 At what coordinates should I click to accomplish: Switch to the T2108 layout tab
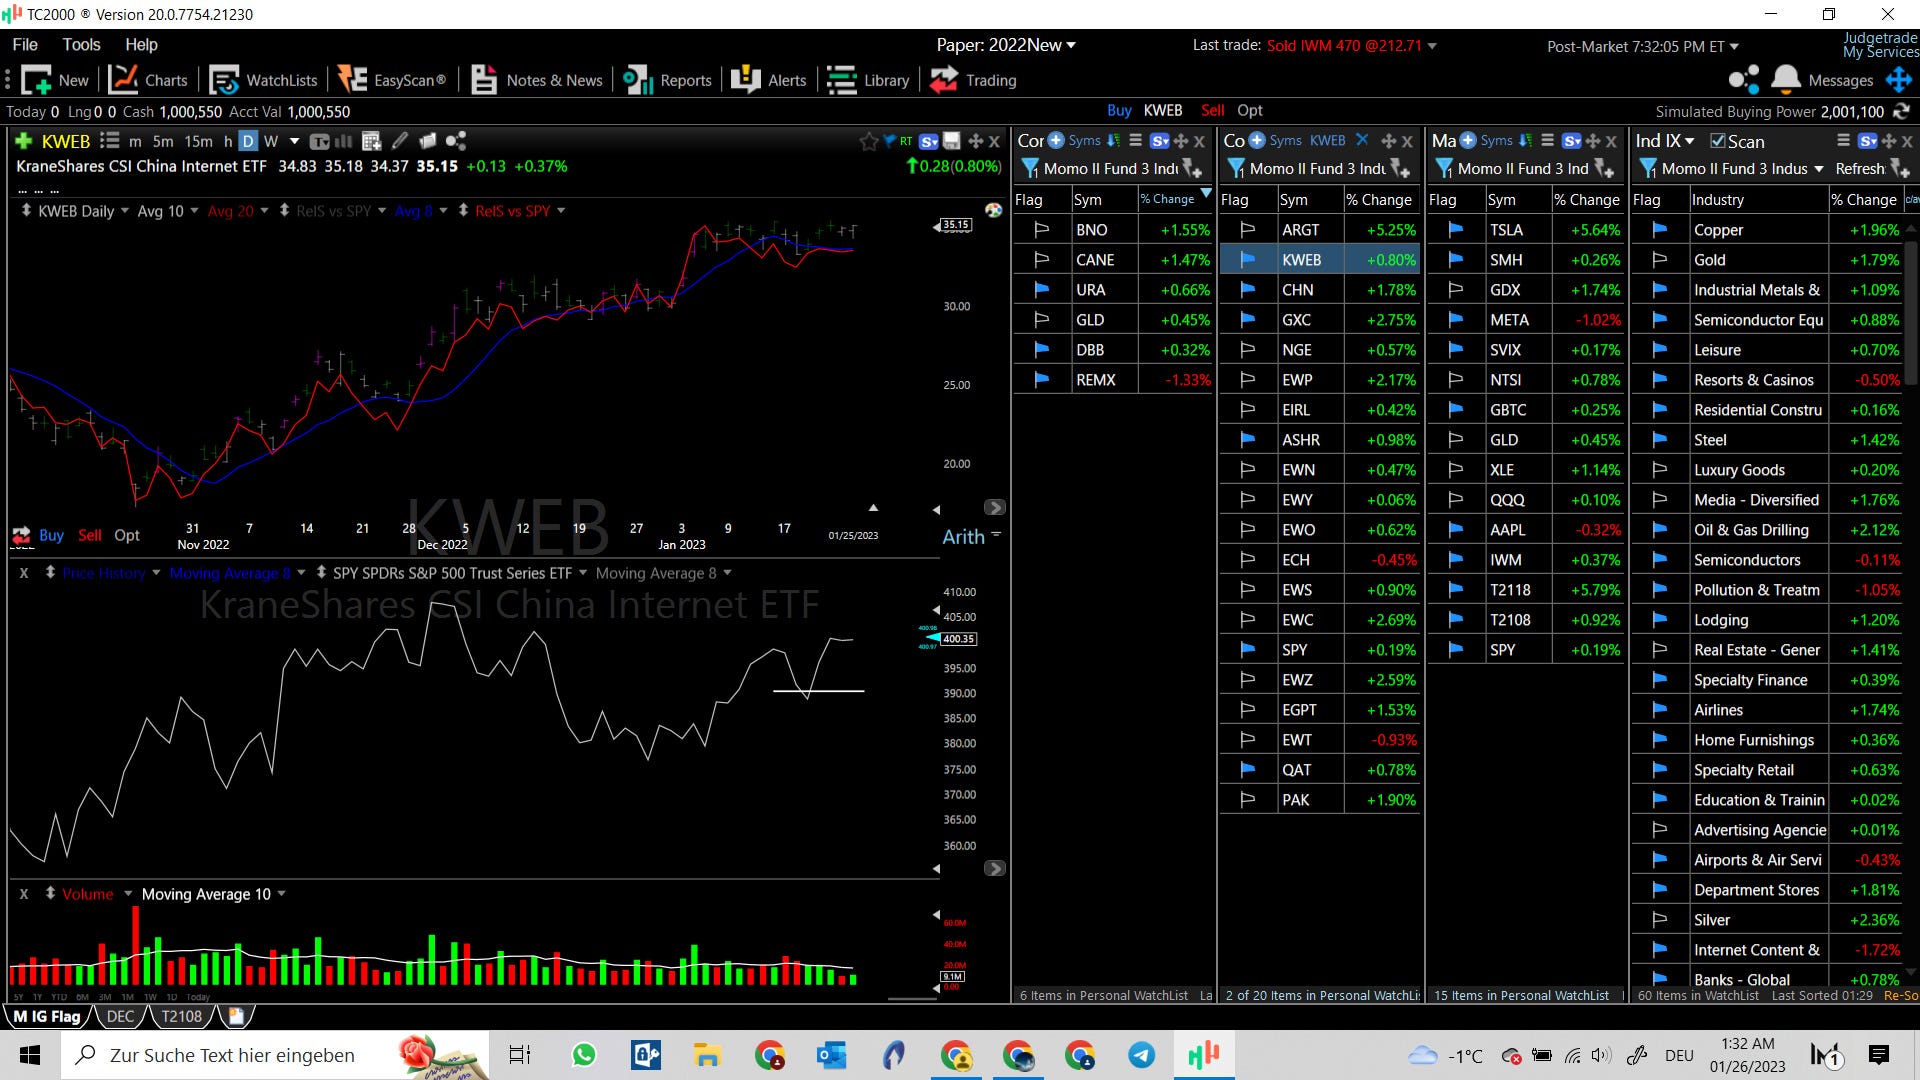tap(181, 1016)
